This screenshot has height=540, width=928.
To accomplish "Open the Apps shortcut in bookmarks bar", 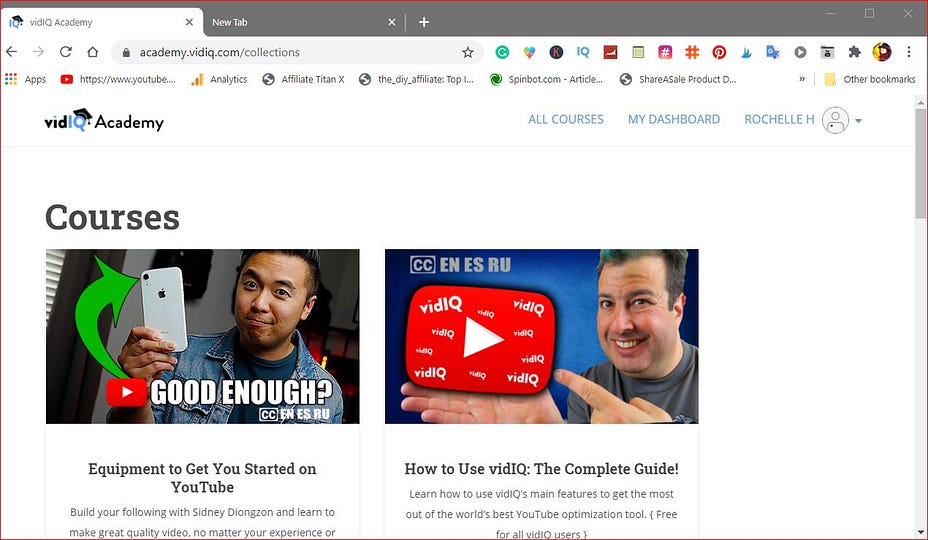I will [25, 79].
